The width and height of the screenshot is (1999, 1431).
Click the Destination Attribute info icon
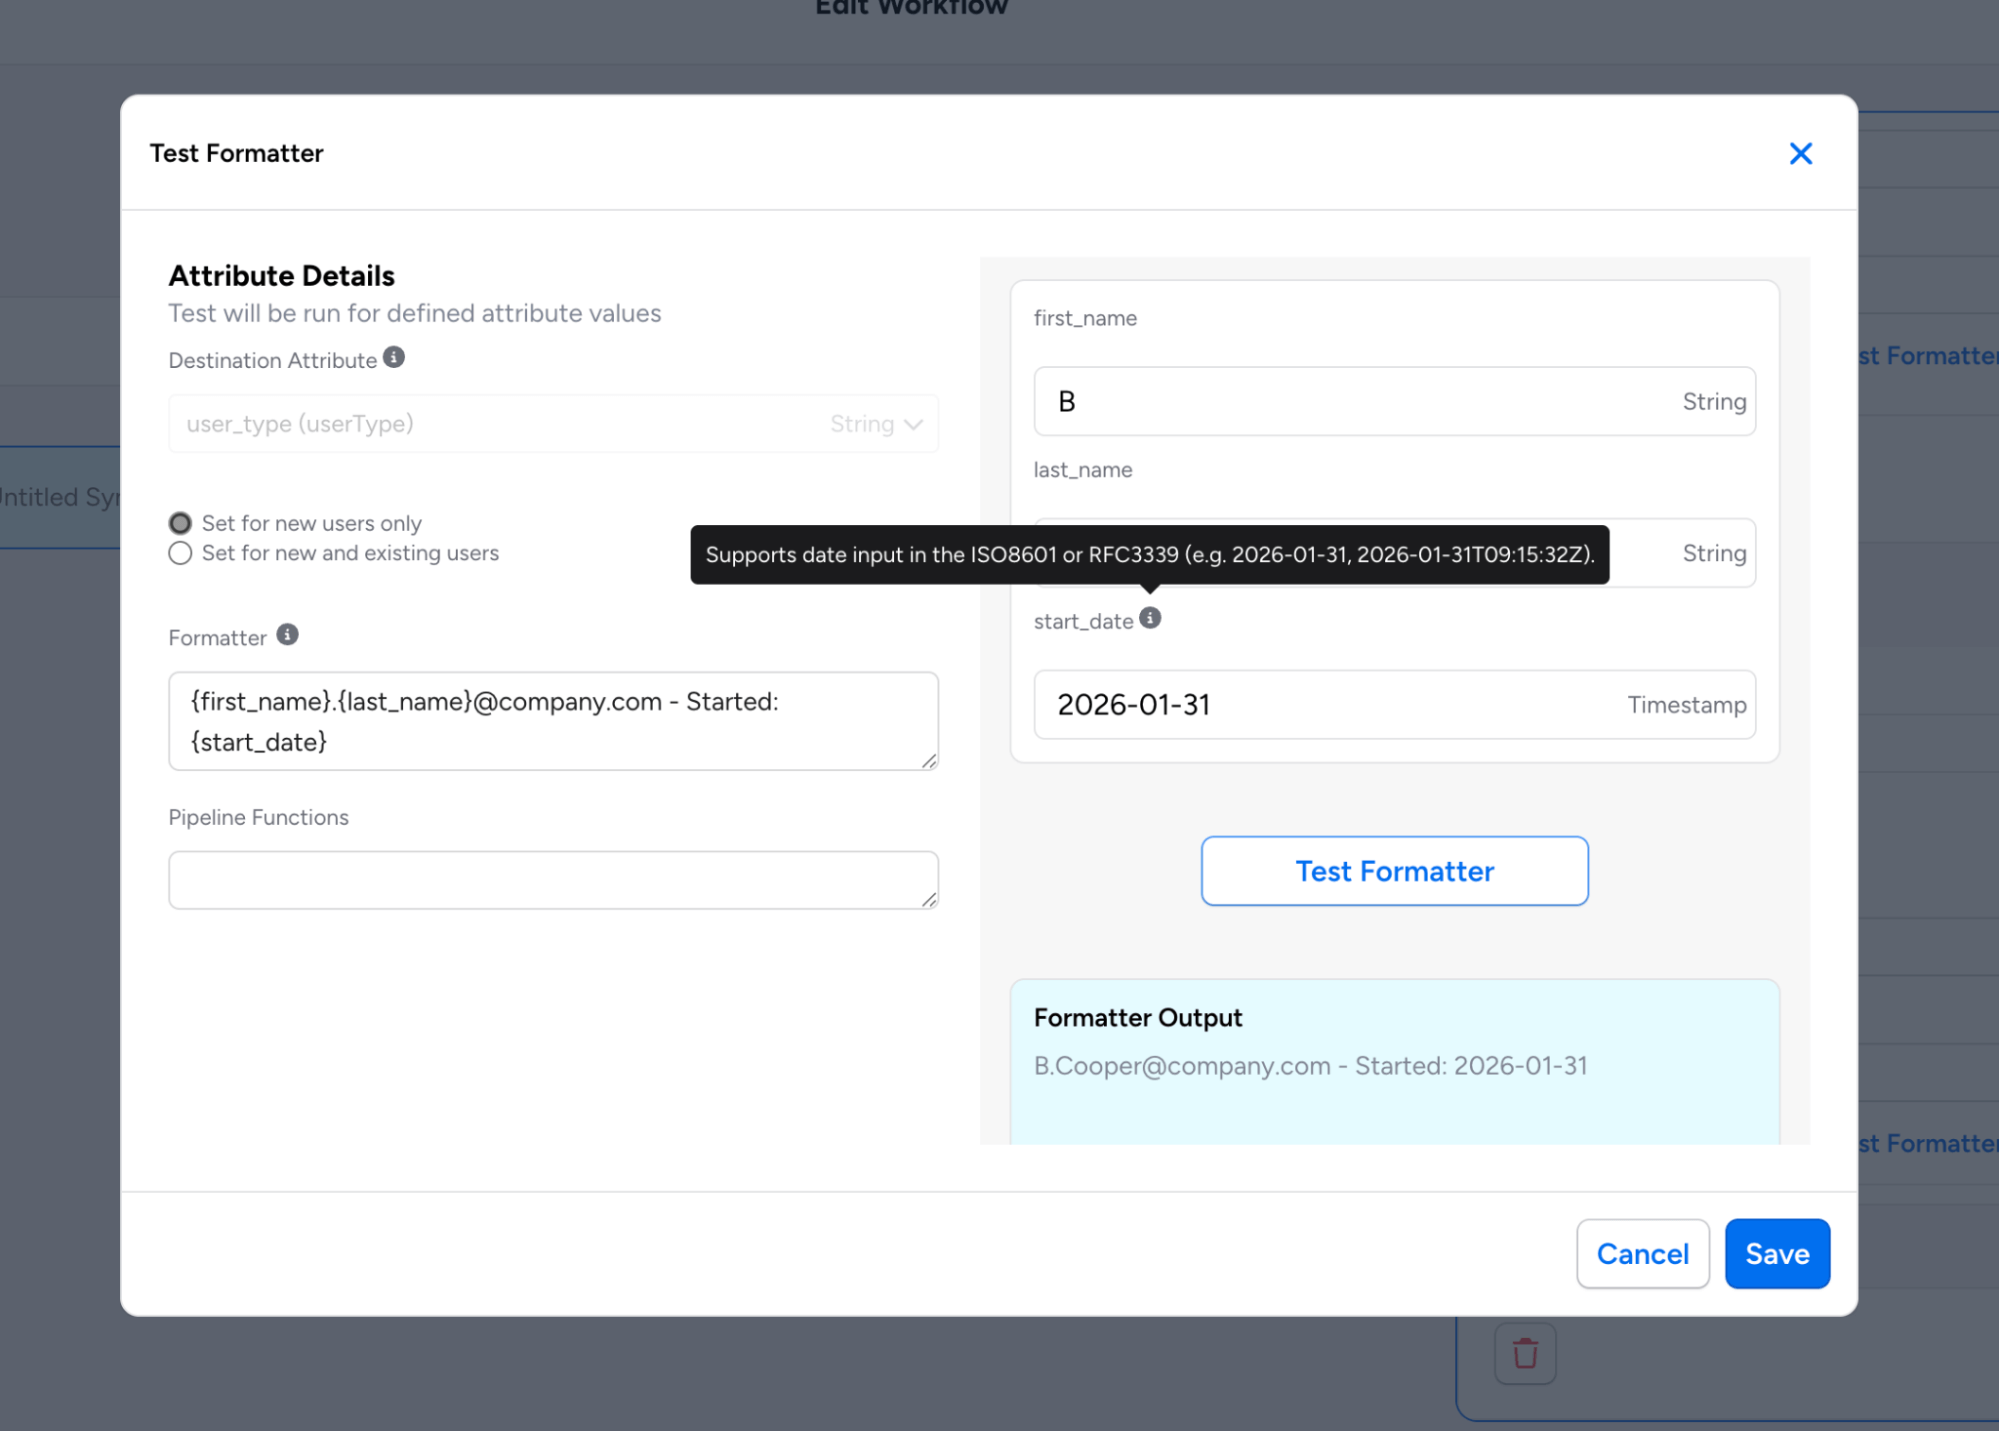[394, 358]
